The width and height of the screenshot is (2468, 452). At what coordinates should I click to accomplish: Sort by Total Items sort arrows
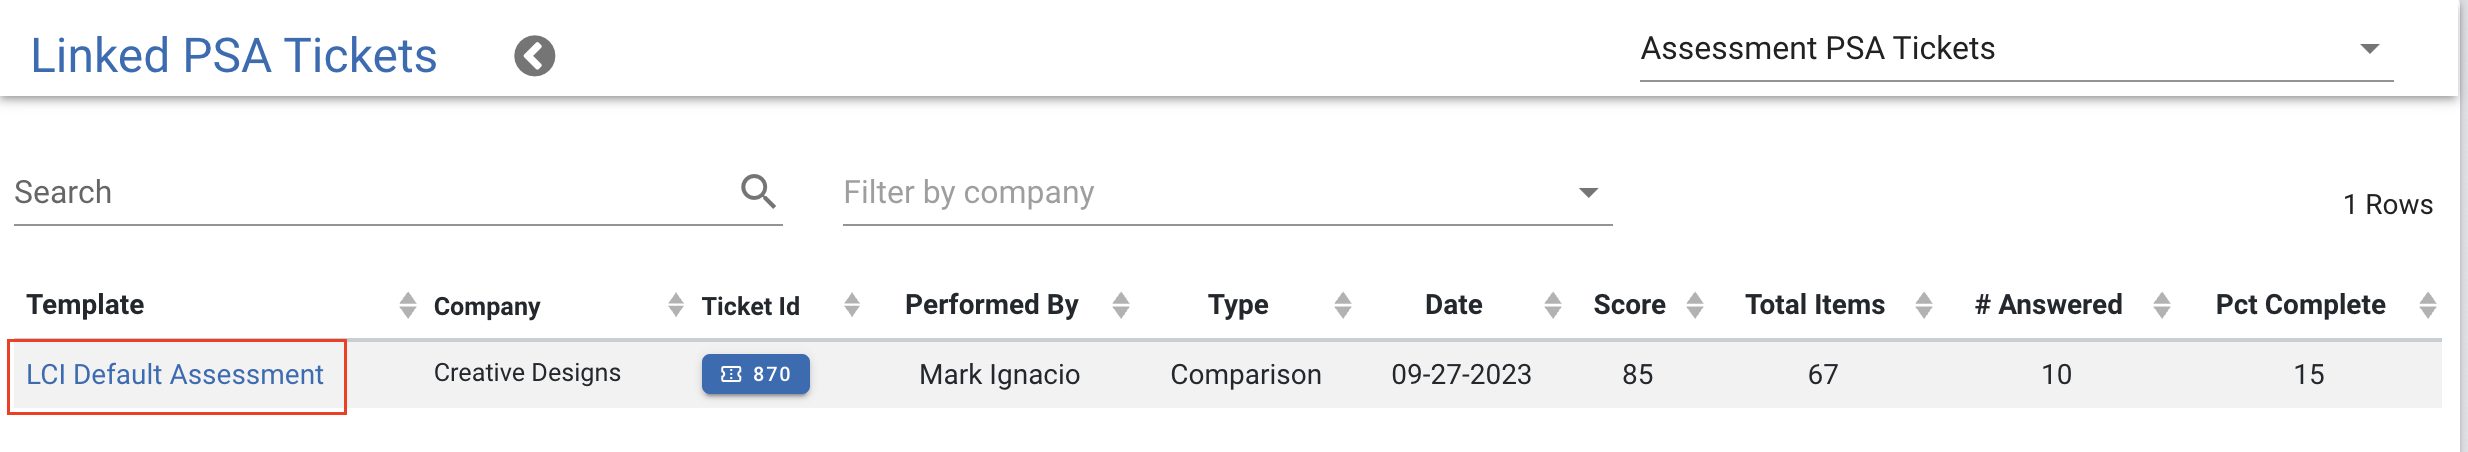pos(1924,305)
